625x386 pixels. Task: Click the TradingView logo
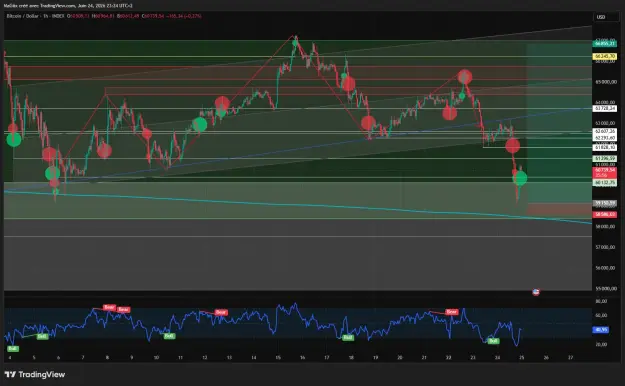(35, 374)
